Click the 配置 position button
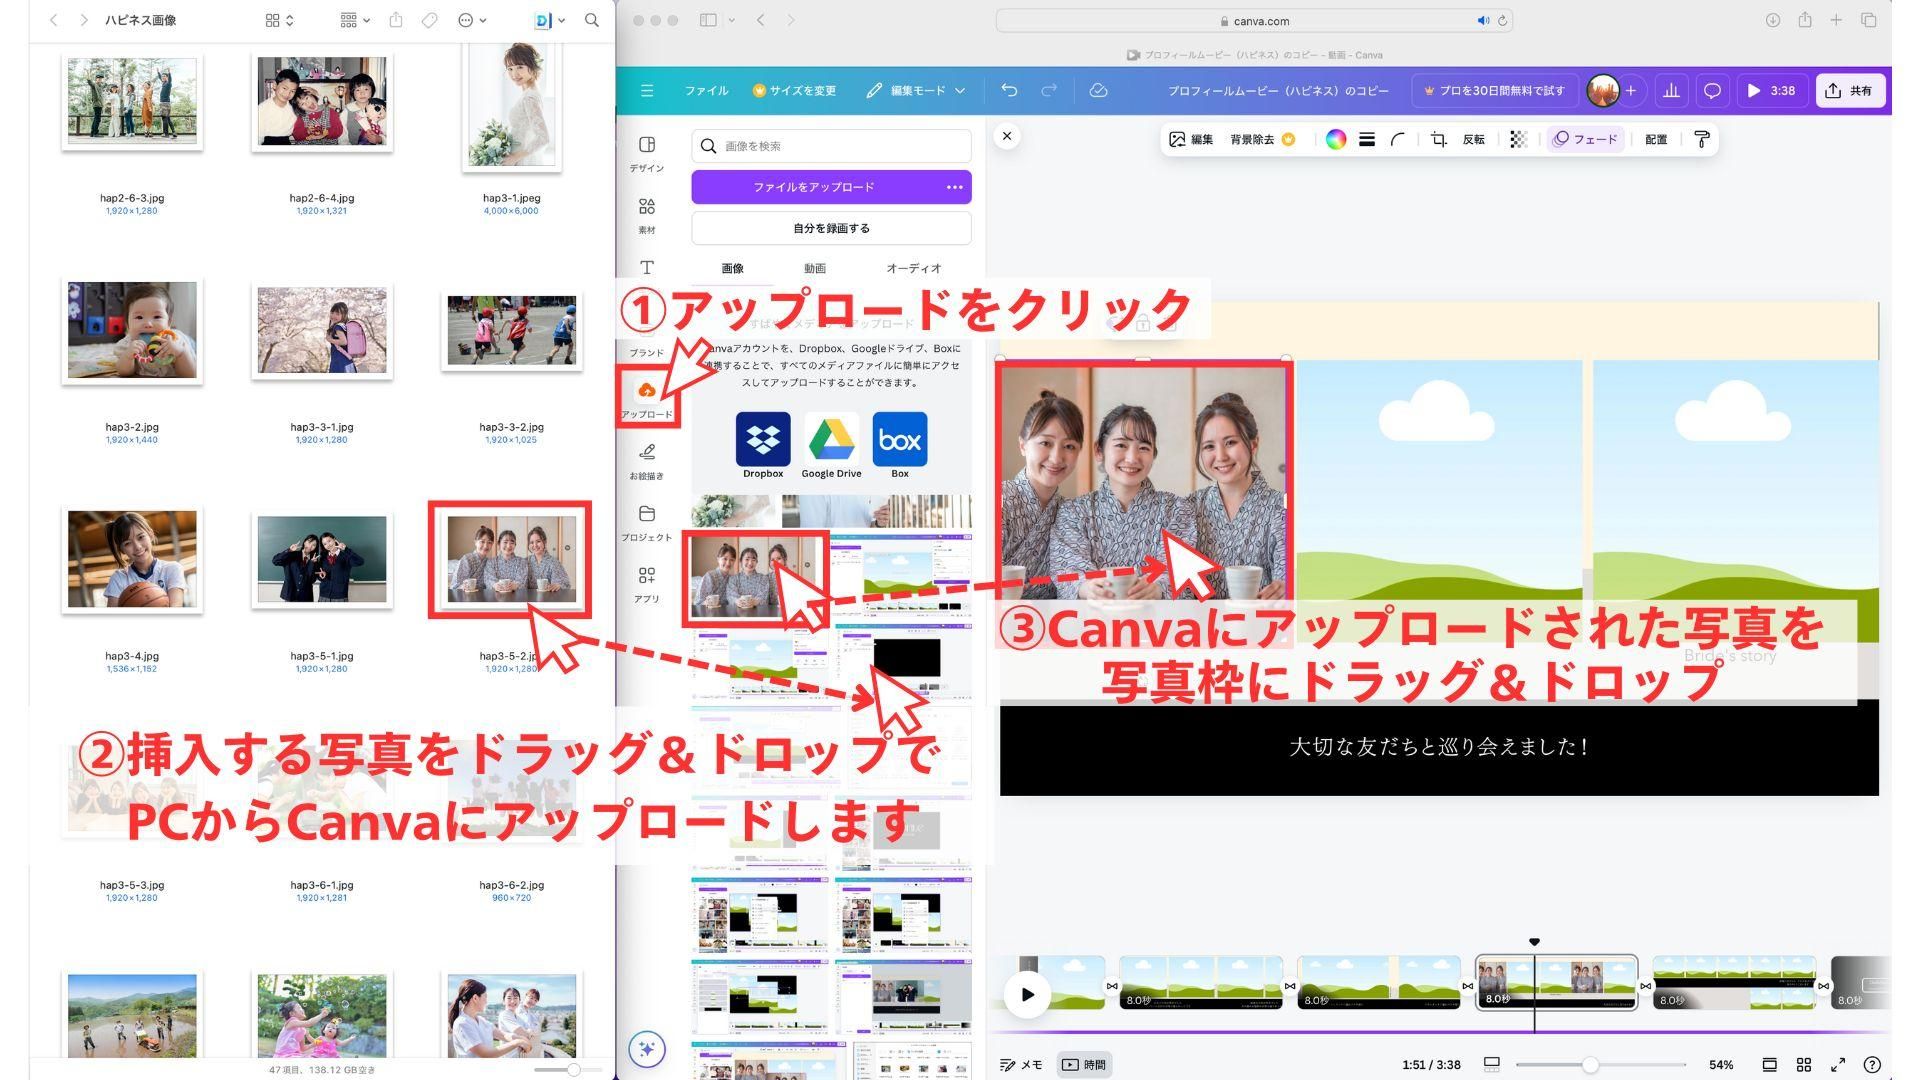Screen dimensions: 1920x1080 click(x=1656, y=139)
